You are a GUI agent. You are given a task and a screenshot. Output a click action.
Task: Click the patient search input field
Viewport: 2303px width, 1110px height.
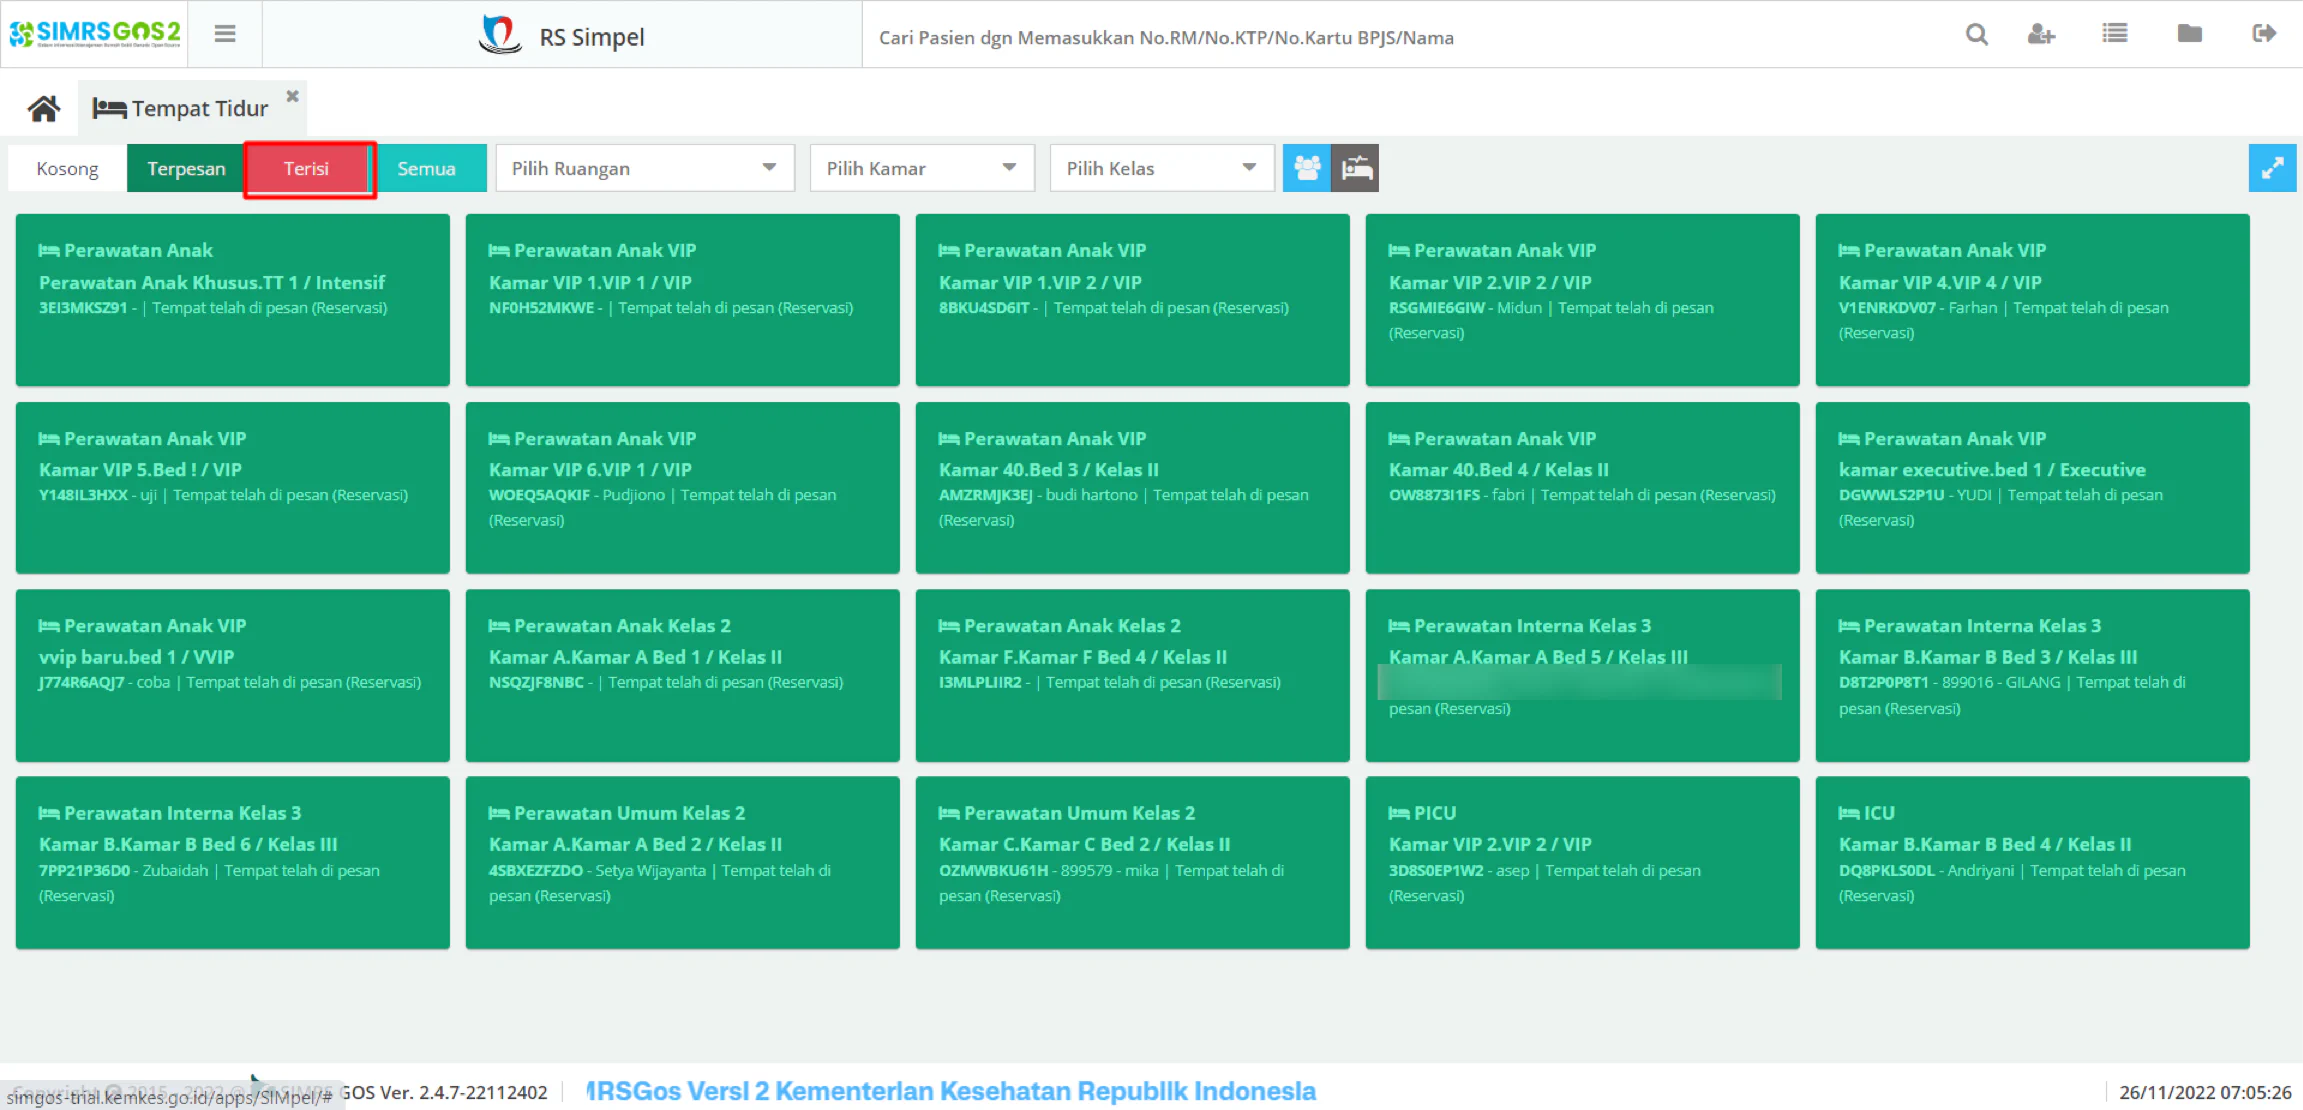click(1400, 38)
